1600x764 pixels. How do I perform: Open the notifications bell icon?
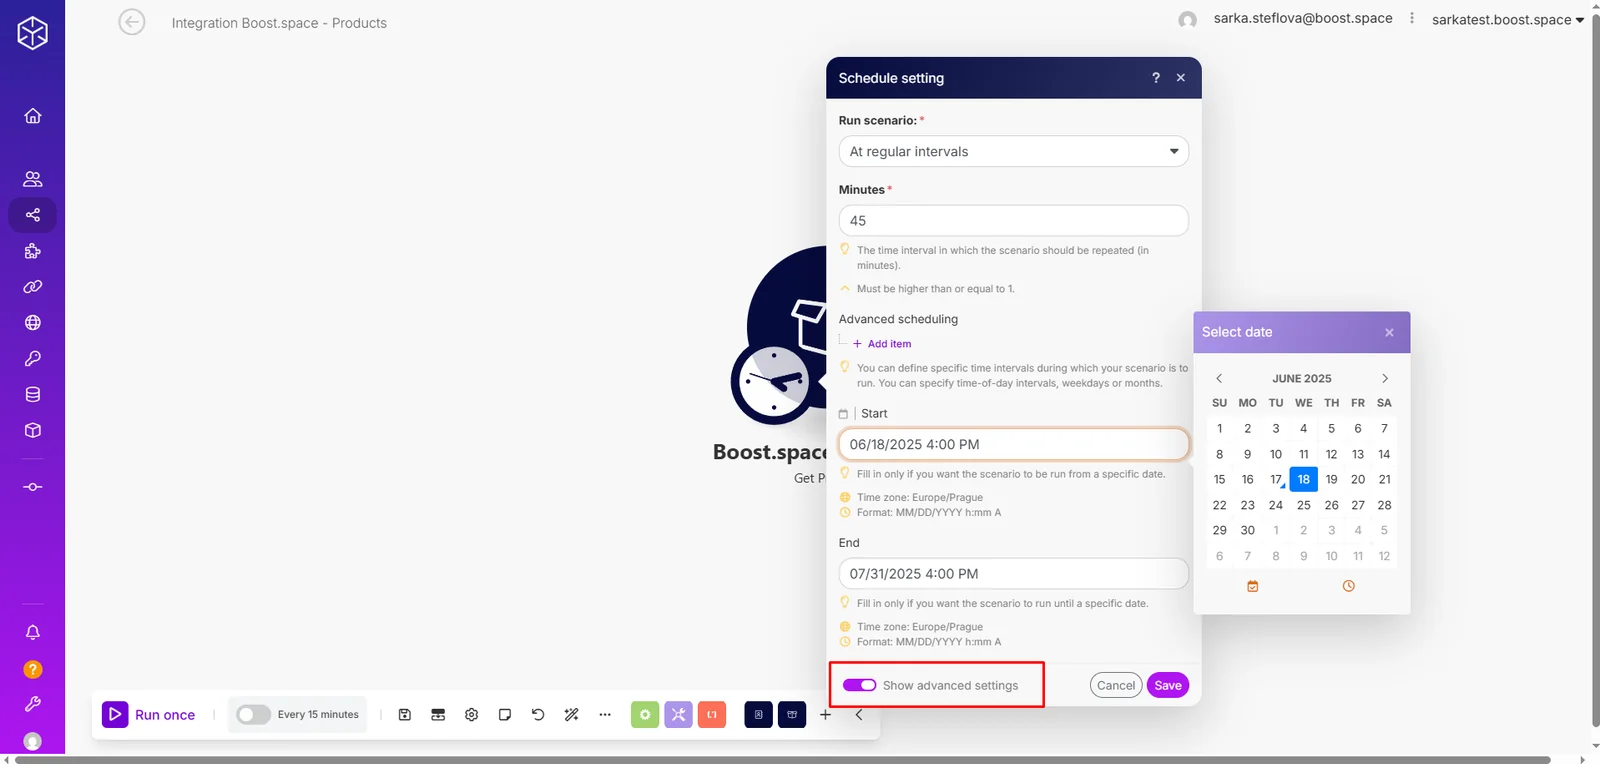point(33,632)
